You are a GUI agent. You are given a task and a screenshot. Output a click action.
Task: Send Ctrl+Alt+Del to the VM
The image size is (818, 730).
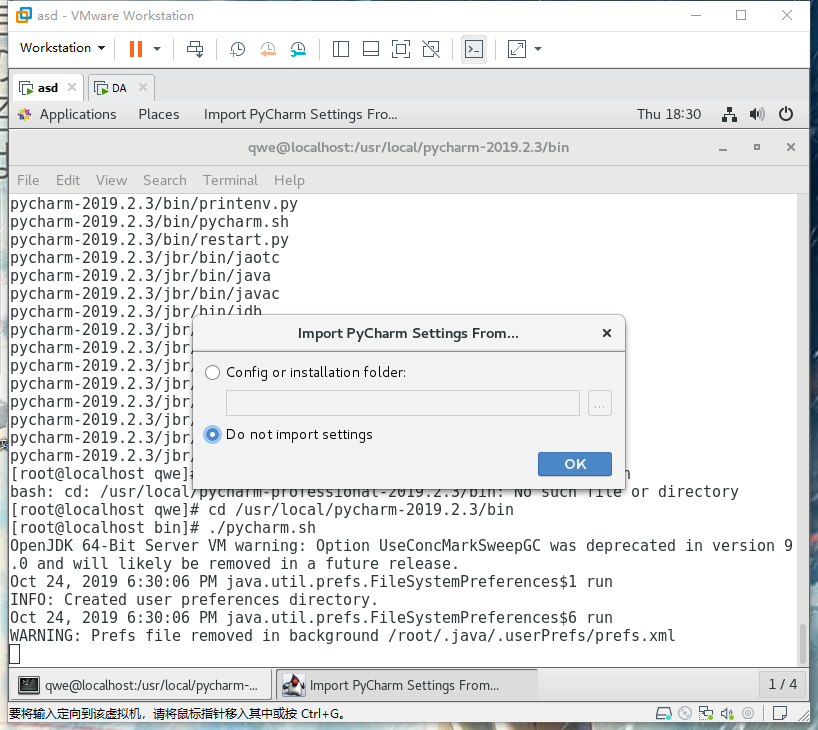click(195, 49)
